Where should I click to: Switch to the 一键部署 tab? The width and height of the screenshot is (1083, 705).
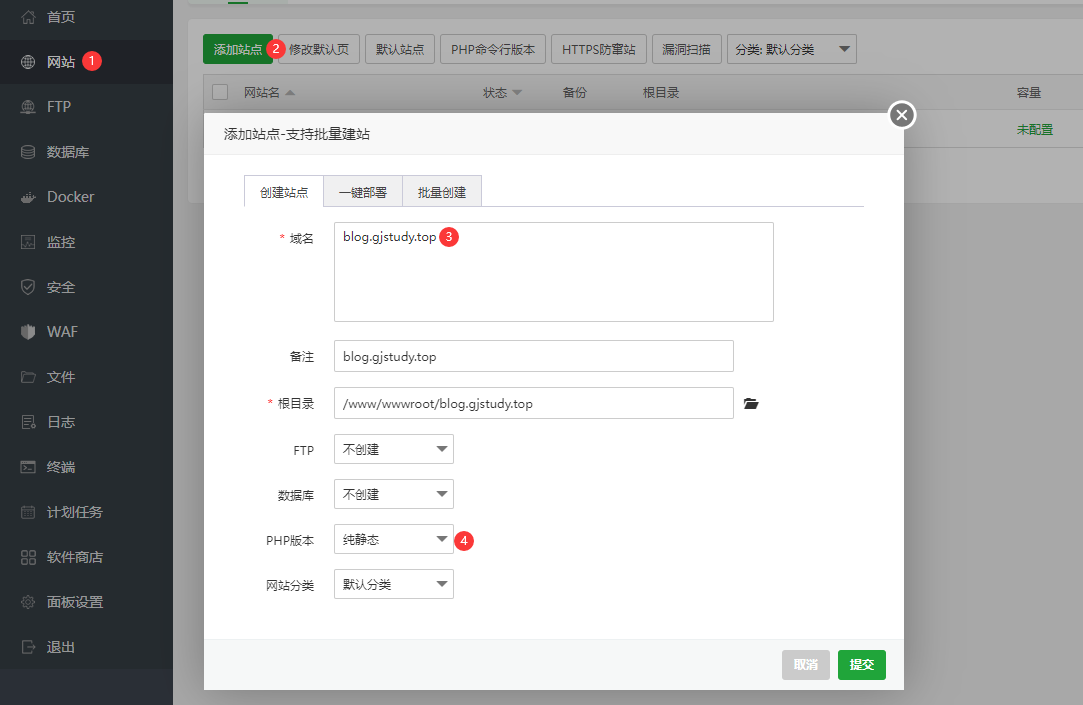(x=363, y=191)
